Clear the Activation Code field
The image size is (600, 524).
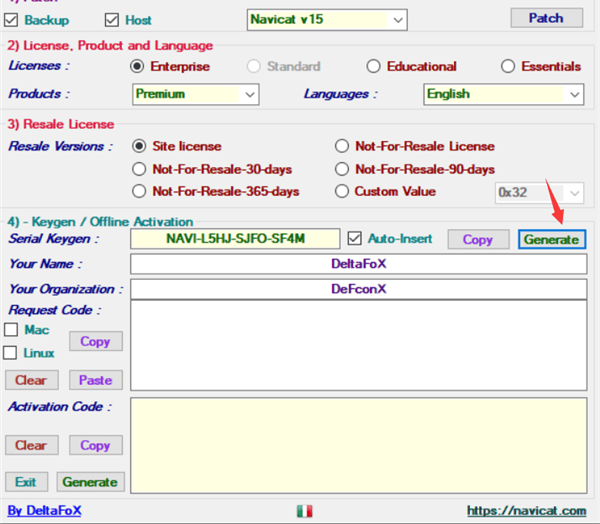pos(32,445)
